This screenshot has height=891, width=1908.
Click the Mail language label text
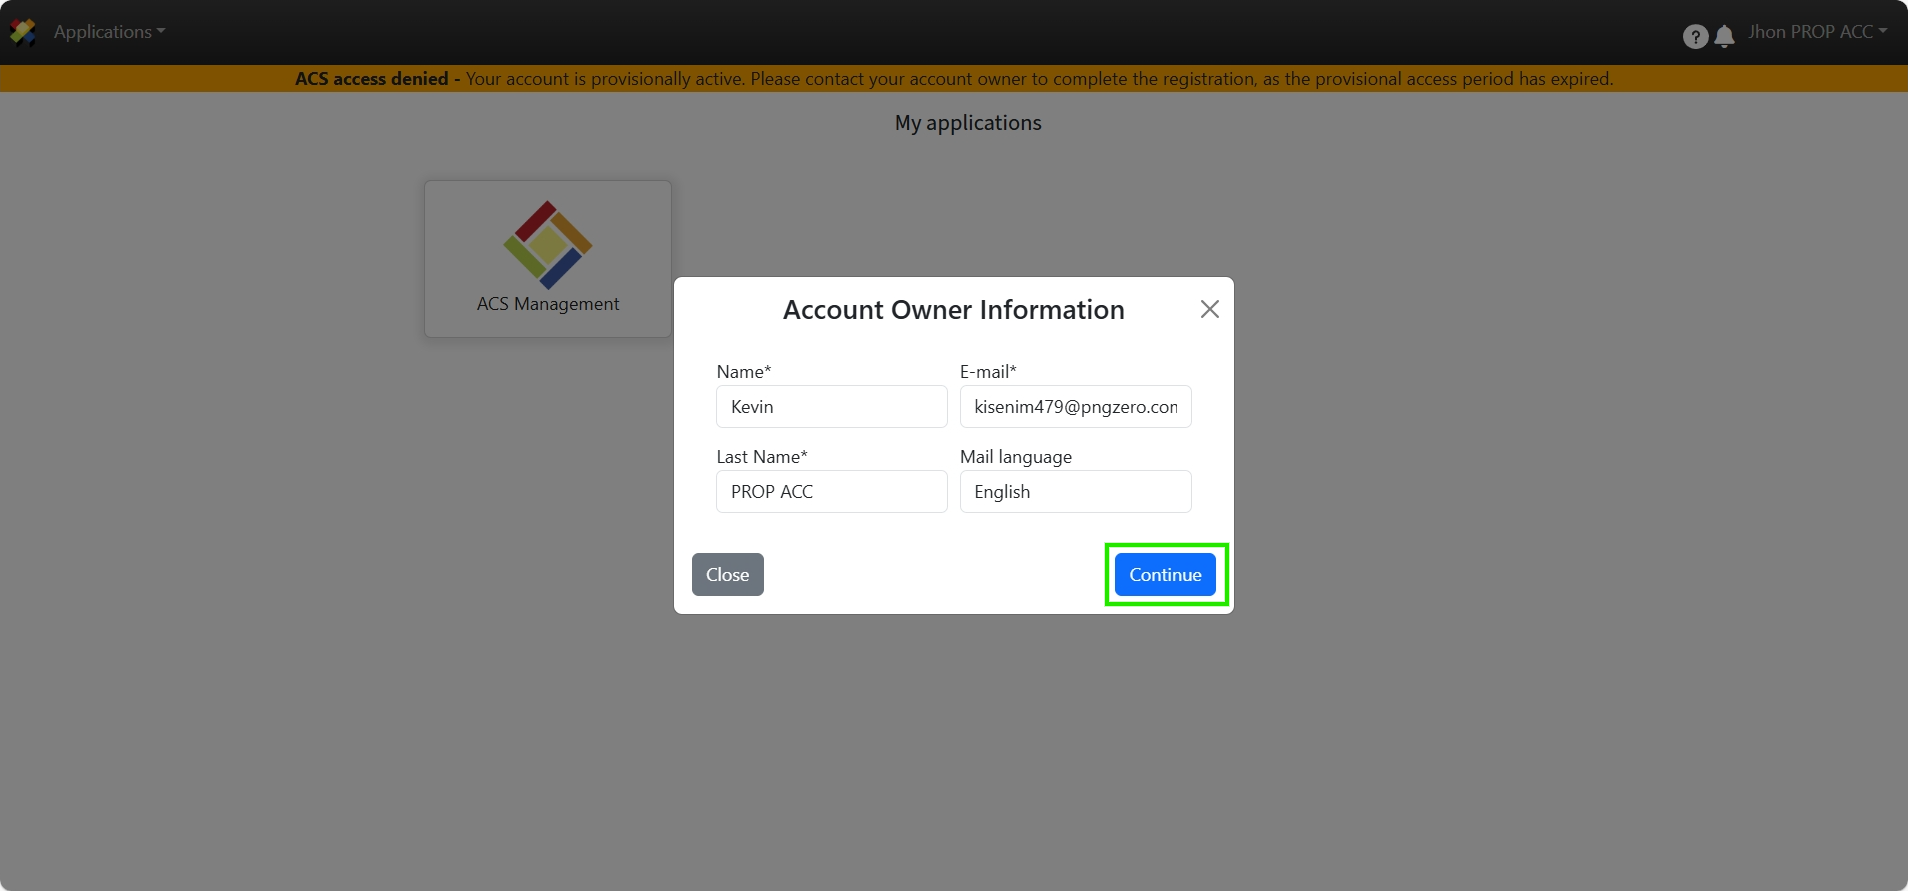pyautogui.click(x=1015, y=457)
